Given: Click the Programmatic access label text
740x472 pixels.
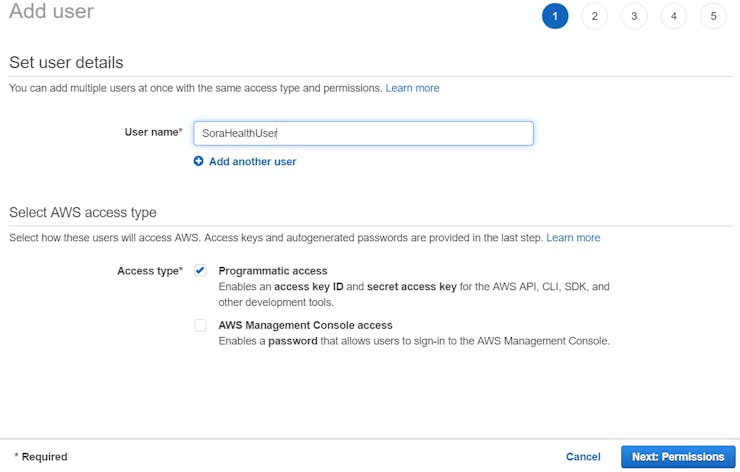Looking at the screenshot, I should pos(272,271).
